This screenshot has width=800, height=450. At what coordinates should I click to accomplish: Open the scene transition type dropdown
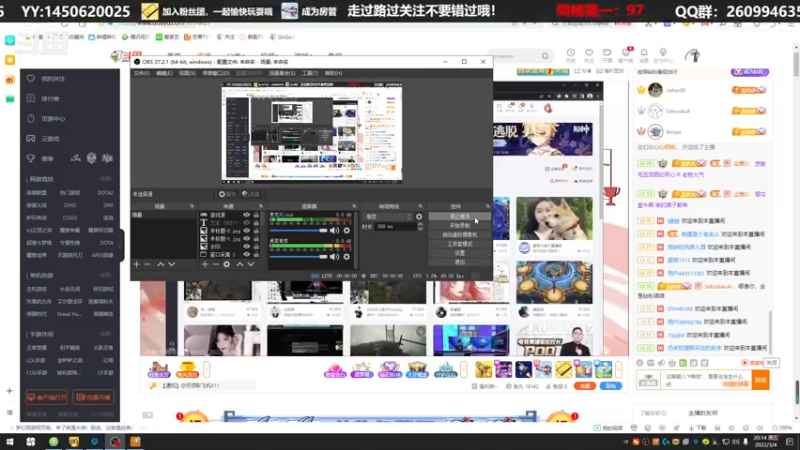pyautogui.click(x=387, y=217)
